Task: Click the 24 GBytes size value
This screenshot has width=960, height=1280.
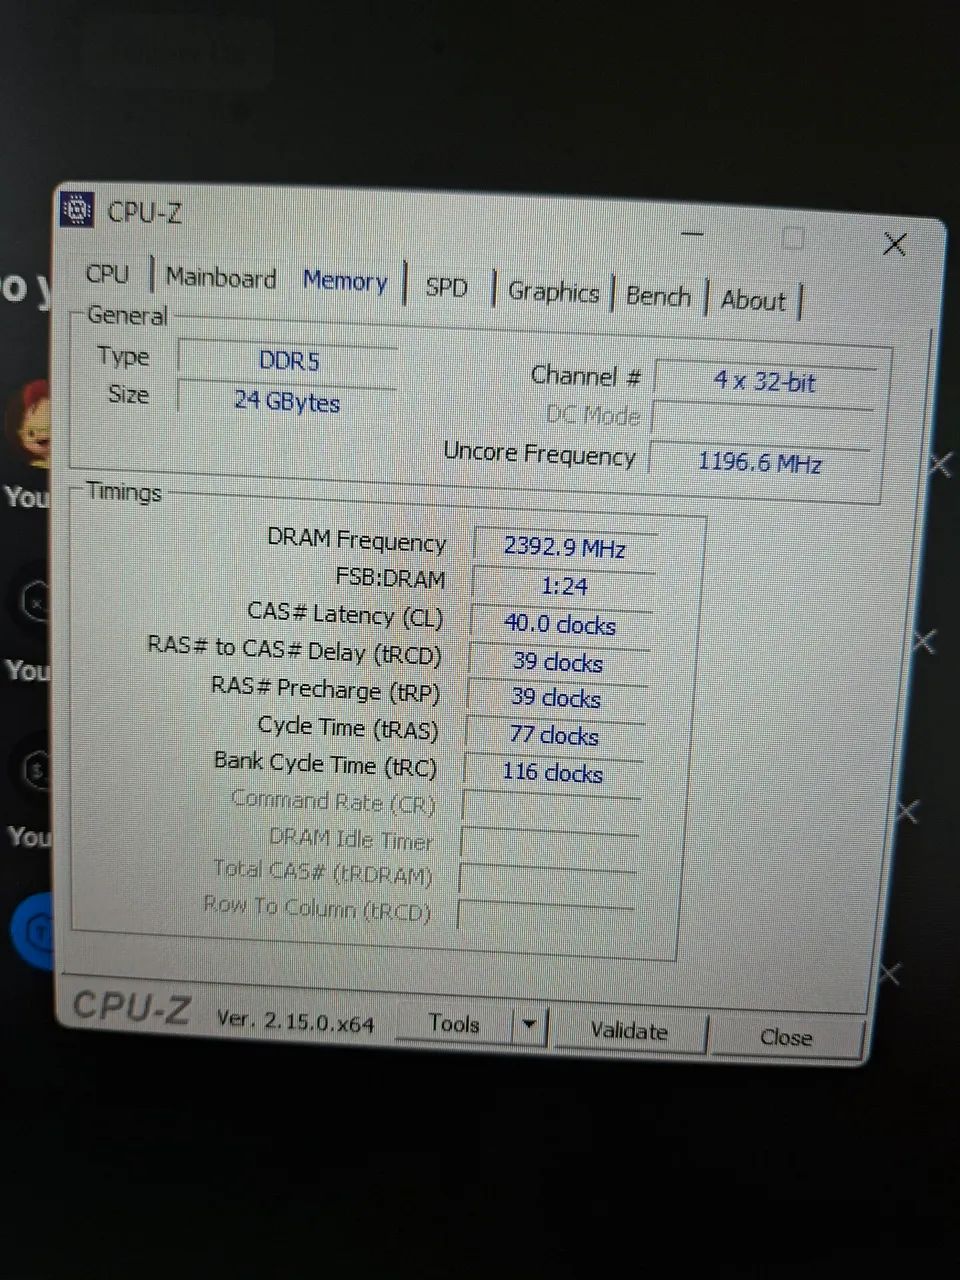Action: tap(287, 401)
